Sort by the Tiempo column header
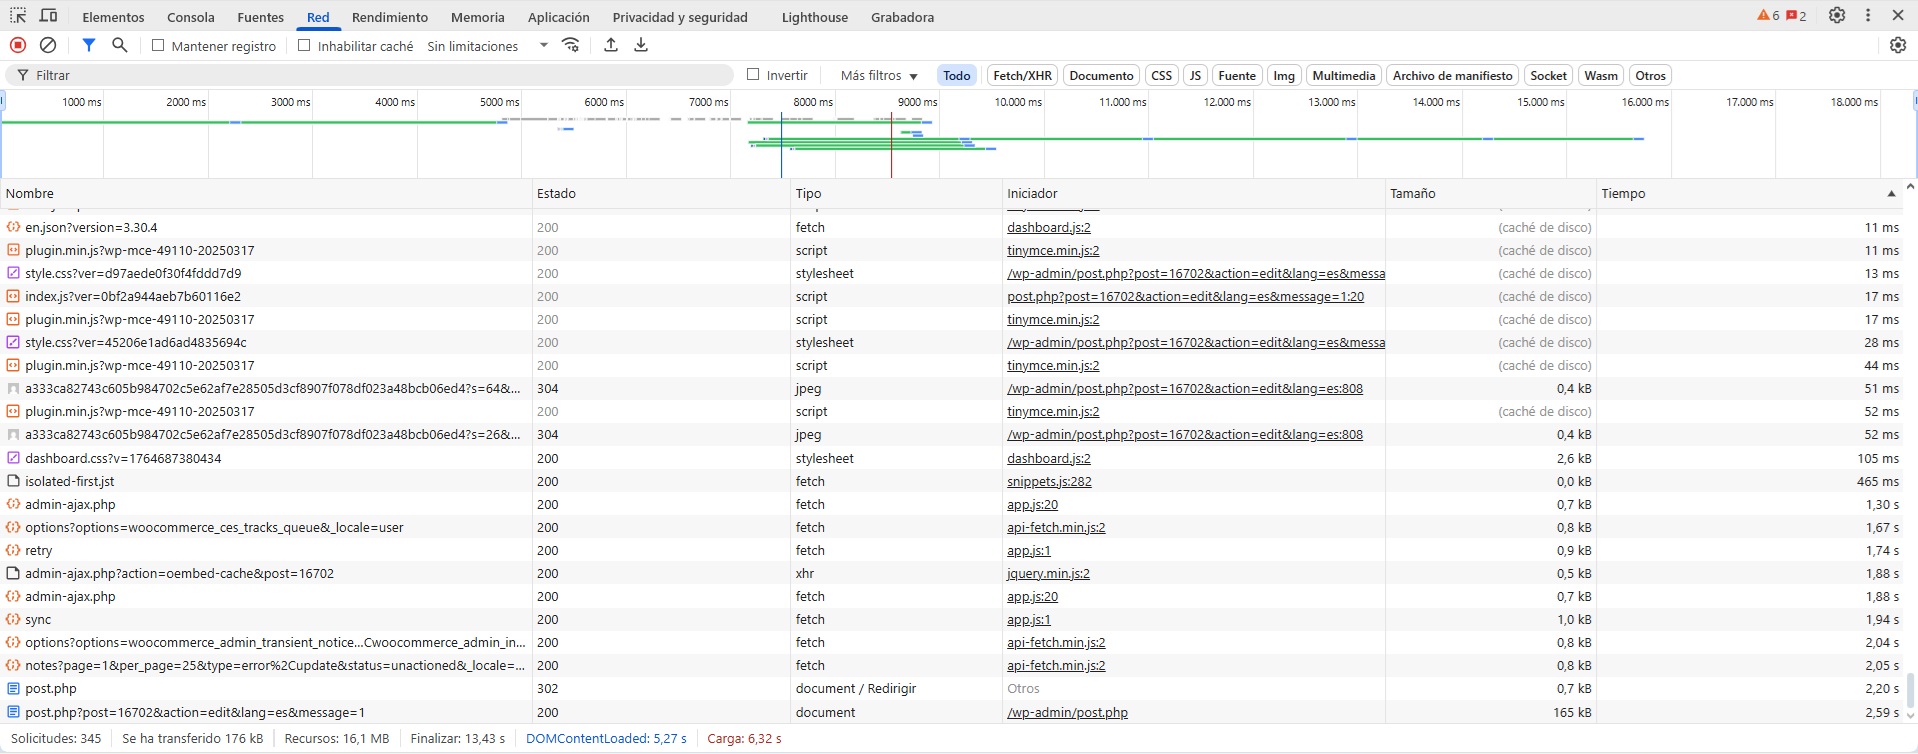Screen dimensions: 1918x754 click(1622, 193)
